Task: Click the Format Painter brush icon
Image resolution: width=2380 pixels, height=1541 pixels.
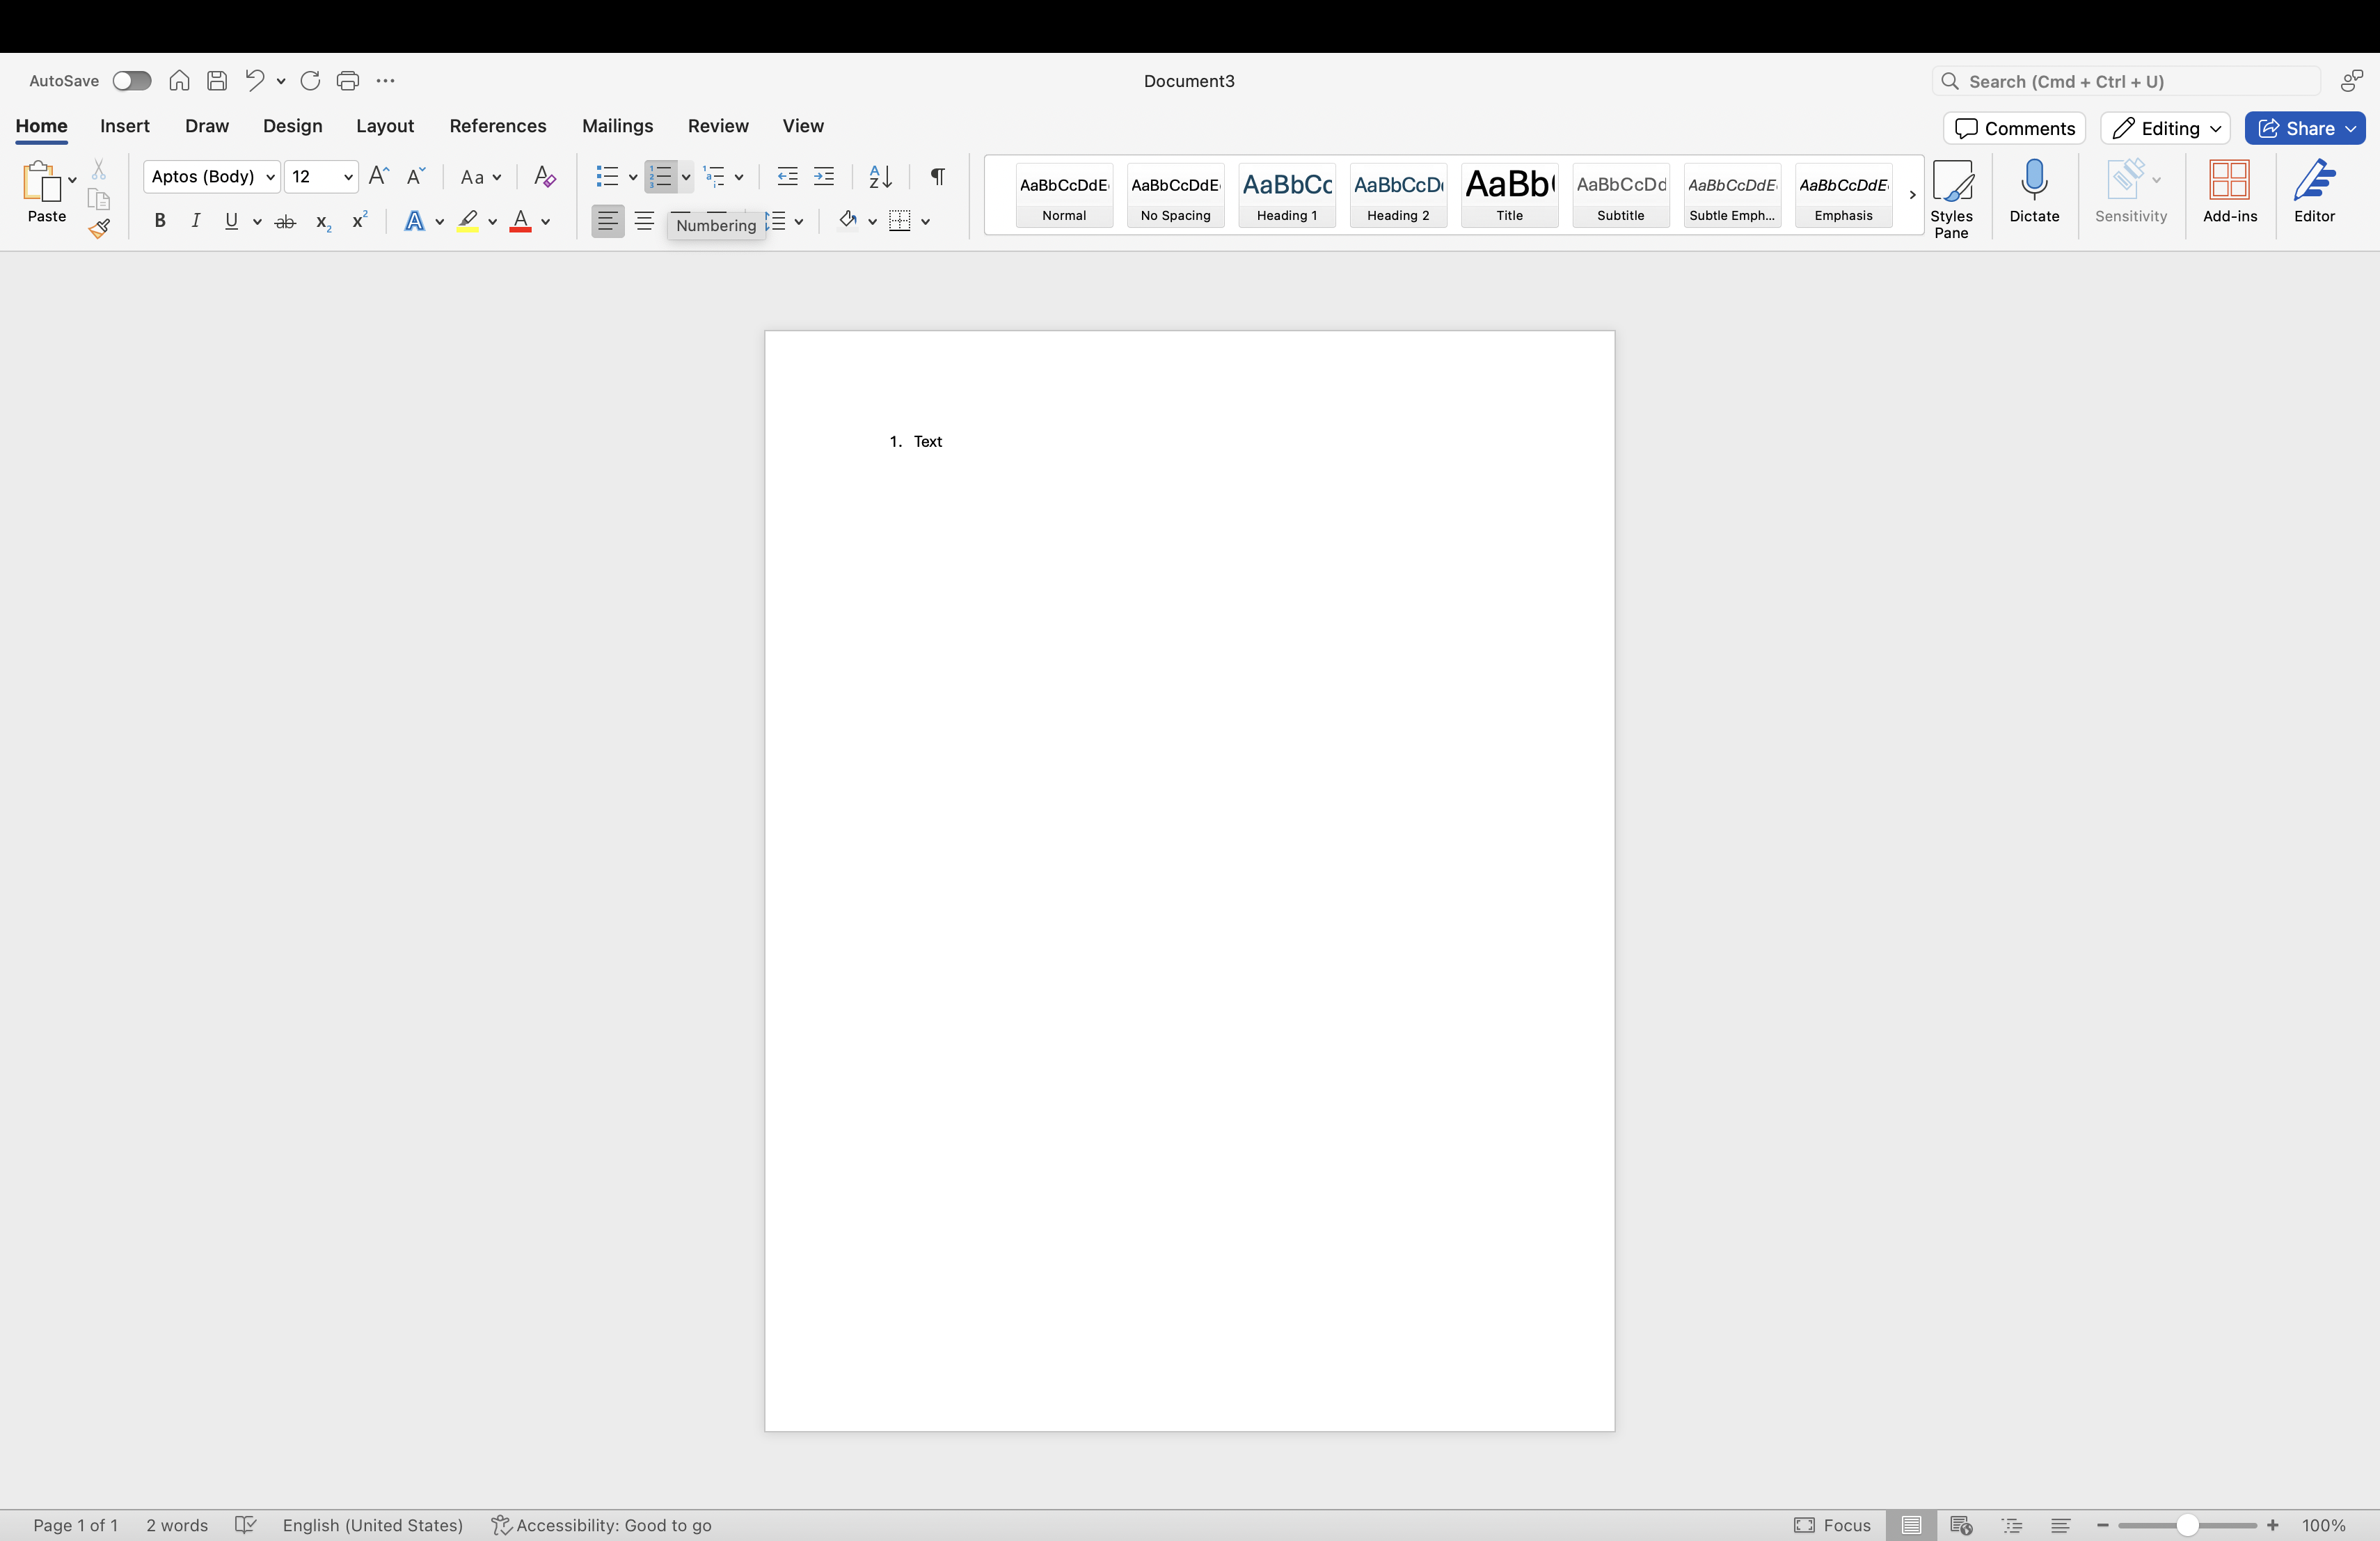Action: point(99,229)
